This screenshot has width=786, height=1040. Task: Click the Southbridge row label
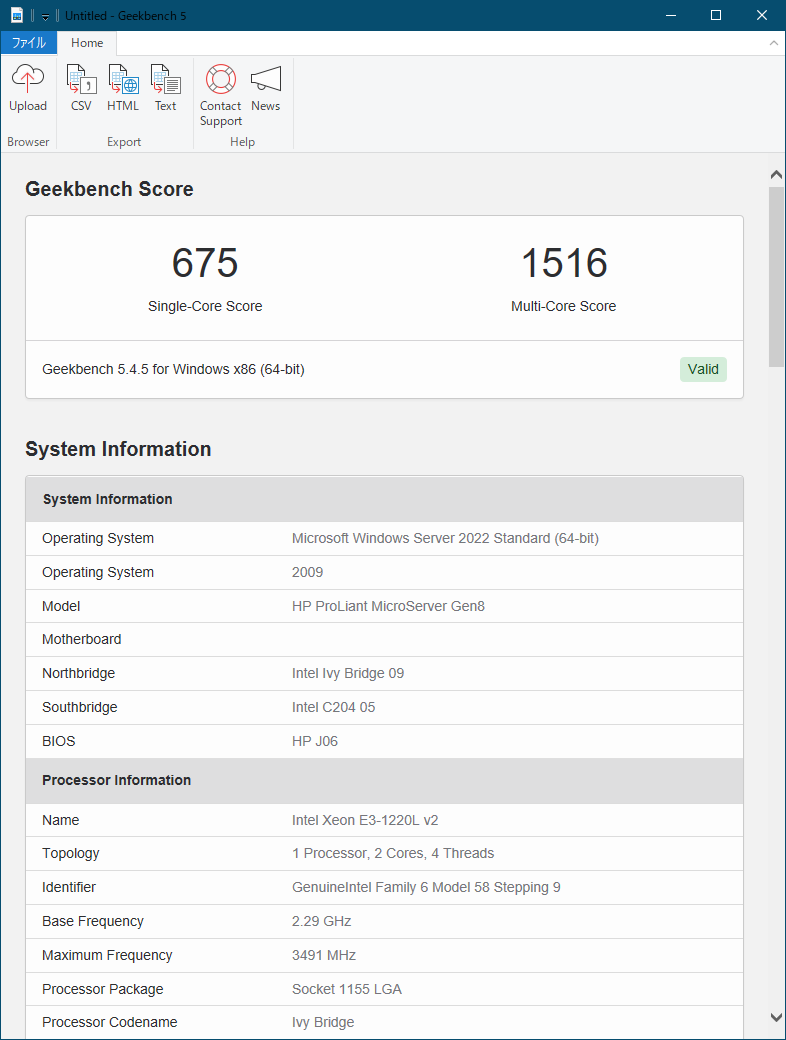[80, 707]
